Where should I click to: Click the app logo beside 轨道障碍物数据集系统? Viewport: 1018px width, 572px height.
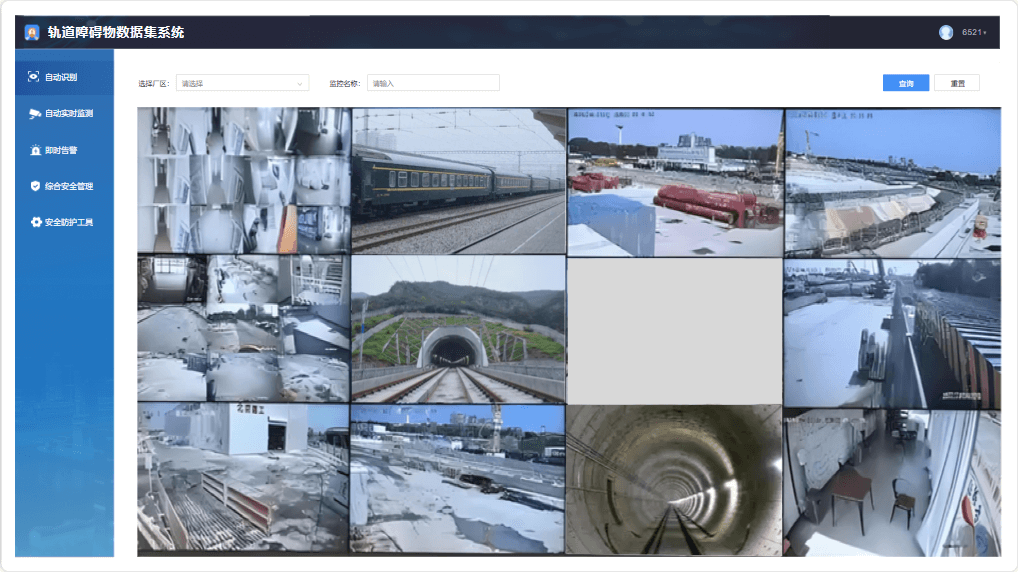click(32, 32)
